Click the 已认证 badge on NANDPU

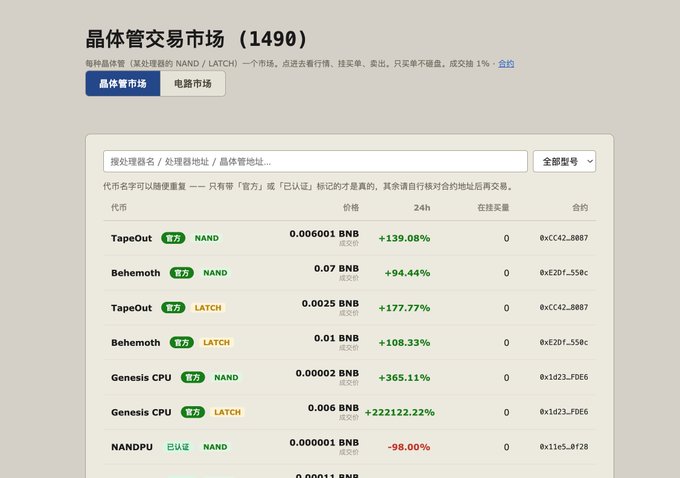pyautogui.click(x=178, y=447)
